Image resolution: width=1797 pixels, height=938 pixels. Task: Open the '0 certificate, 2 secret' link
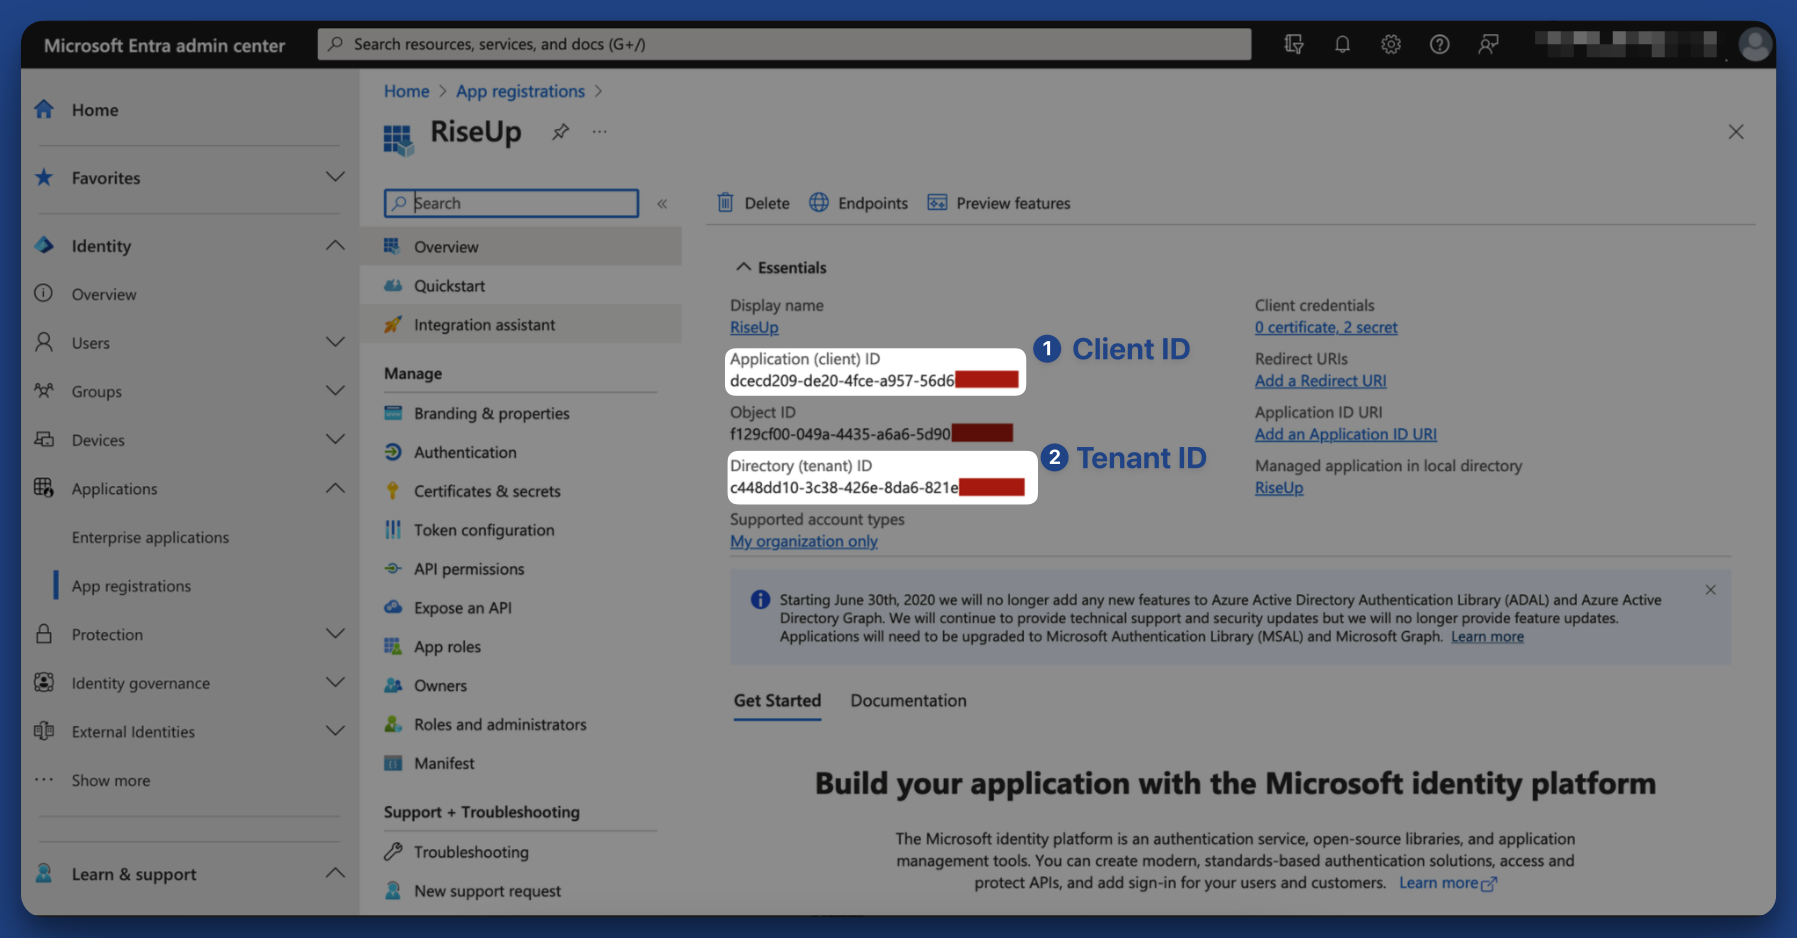(x=1325, y=327)
